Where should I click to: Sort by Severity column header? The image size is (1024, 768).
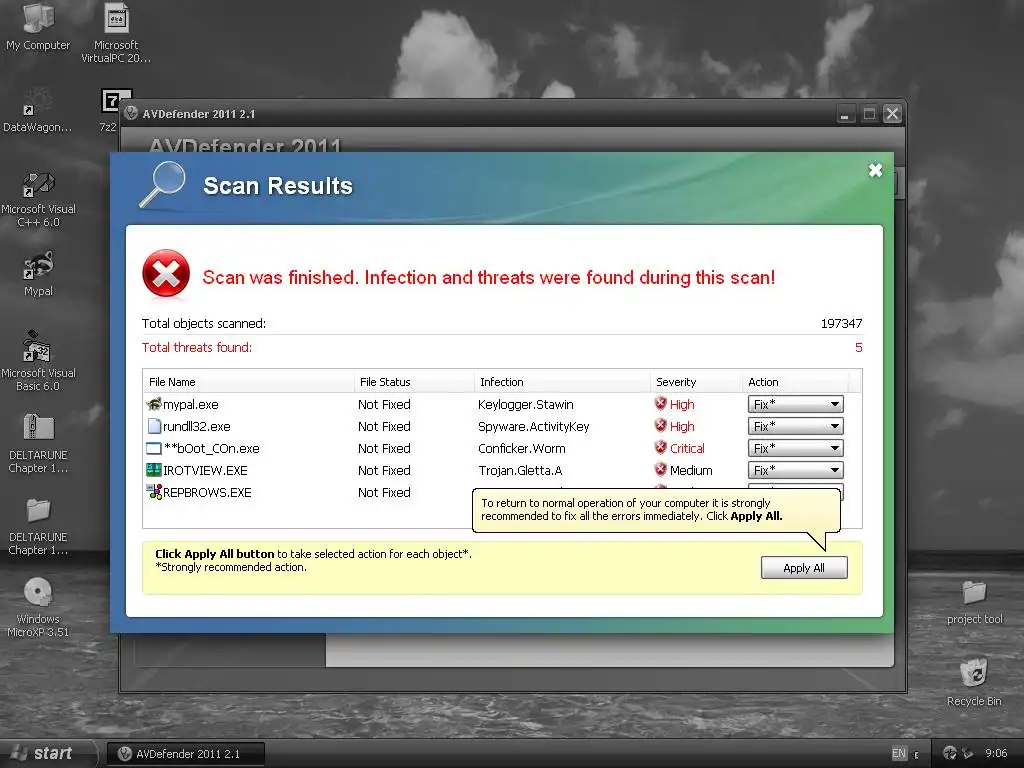(696, 382)
